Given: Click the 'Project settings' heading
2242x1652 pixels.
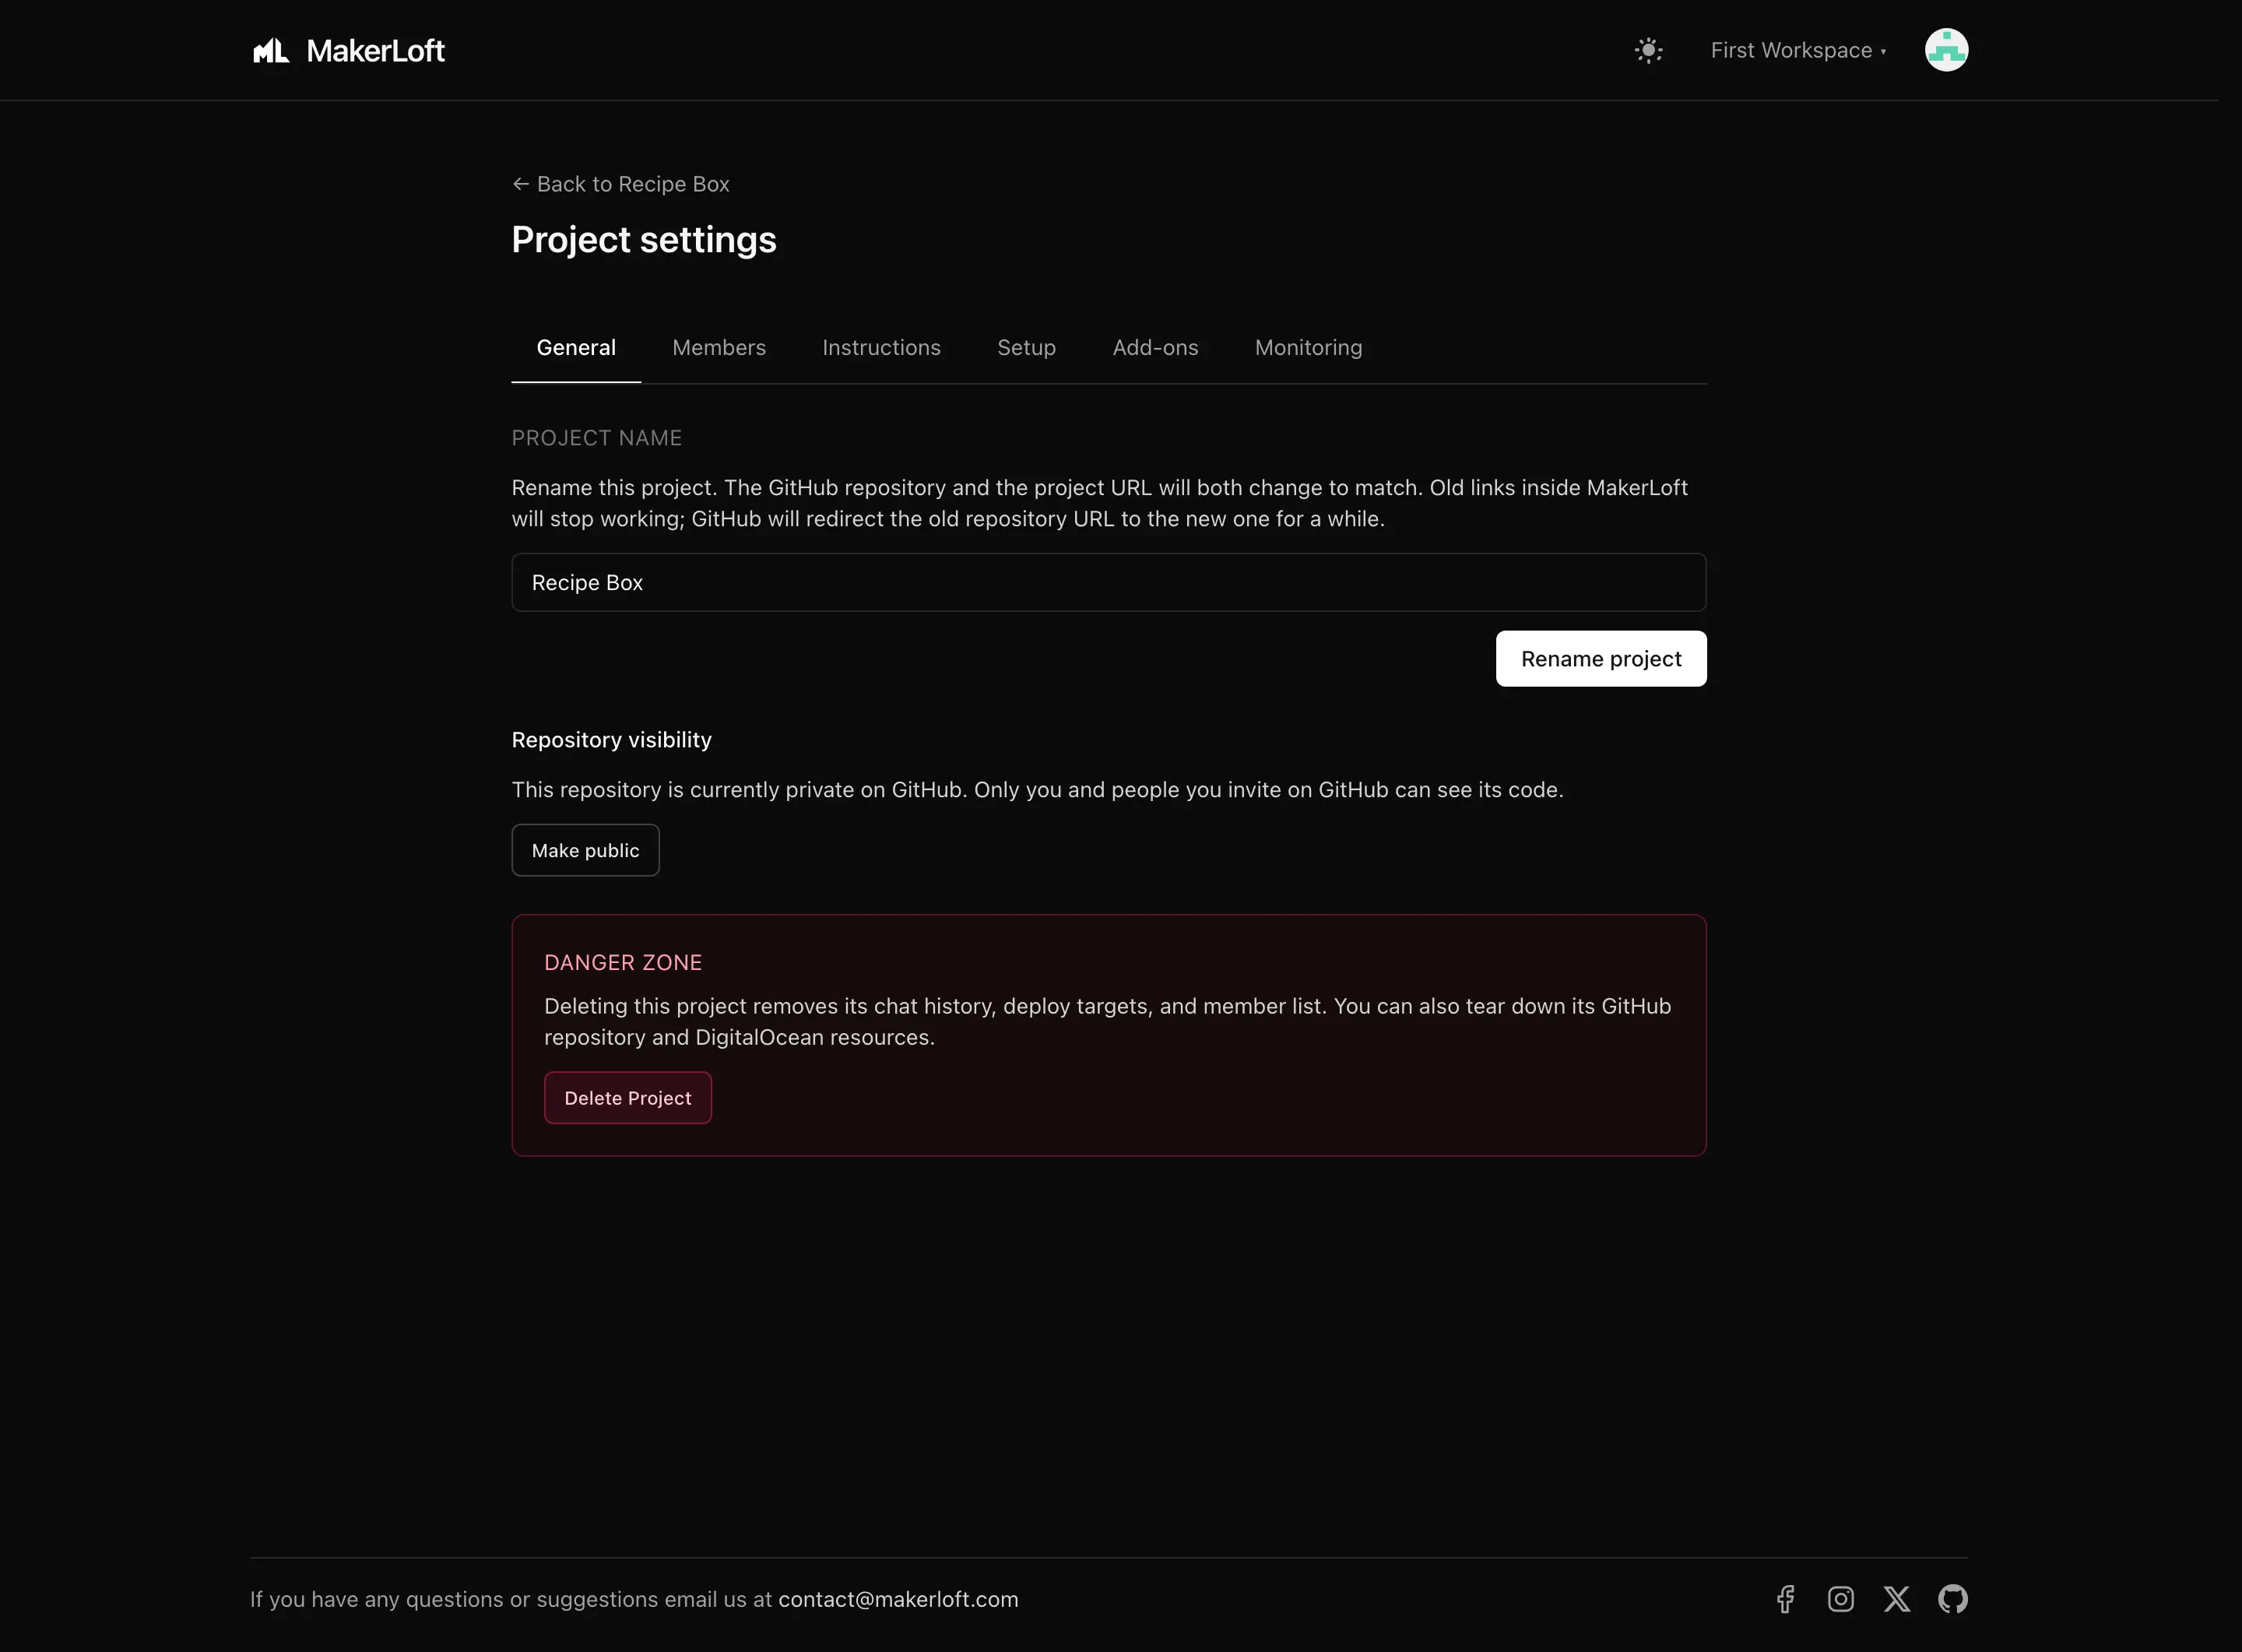Looking at the screenshot, I should [643, 240].
